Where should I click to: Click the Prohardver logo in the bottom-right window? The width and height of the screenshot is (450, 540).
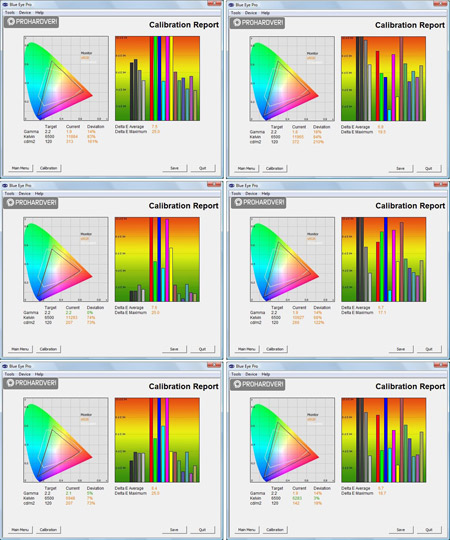click(x=258, y=384)
